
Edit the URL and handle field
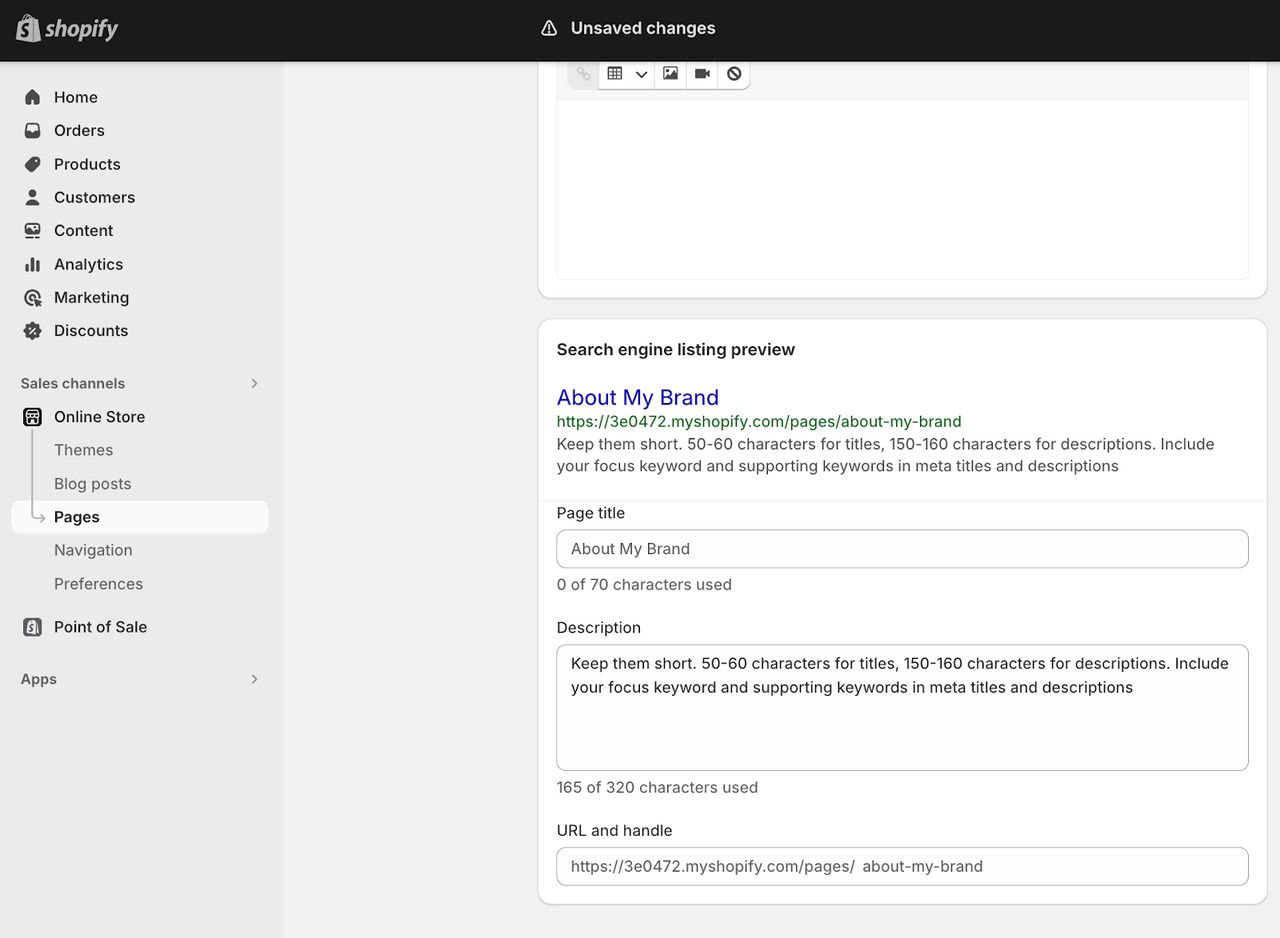[1050, 866]
